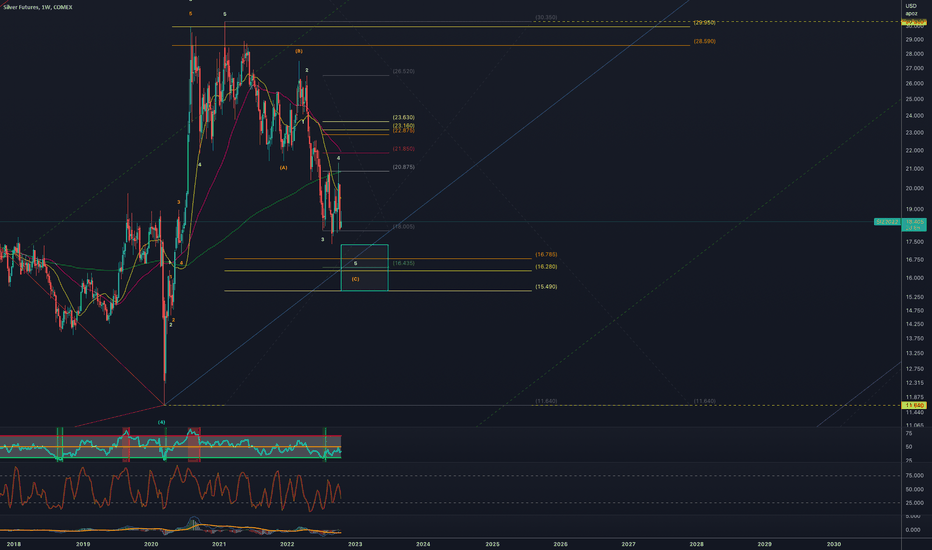Click the (15.490) level label
Viewport: 932px width, 550px height.
coord(546,287)
